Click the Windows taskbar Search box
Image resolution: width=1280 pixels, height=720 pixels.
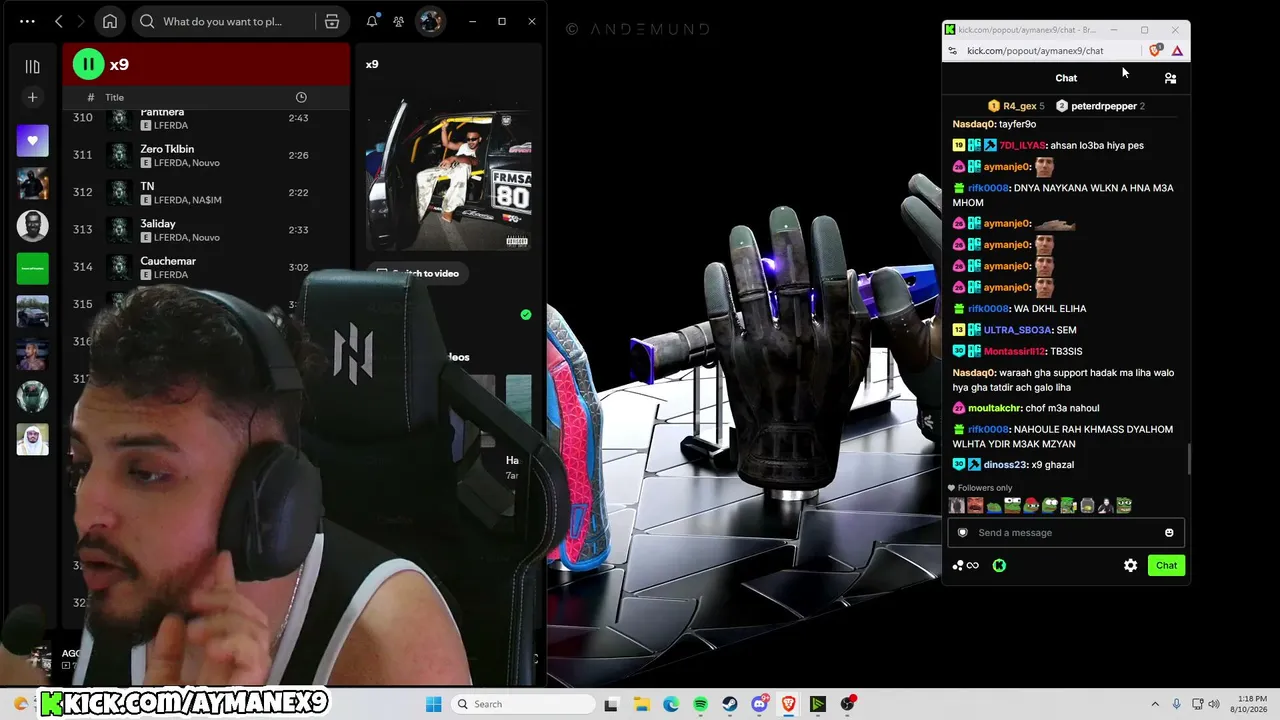521,704
